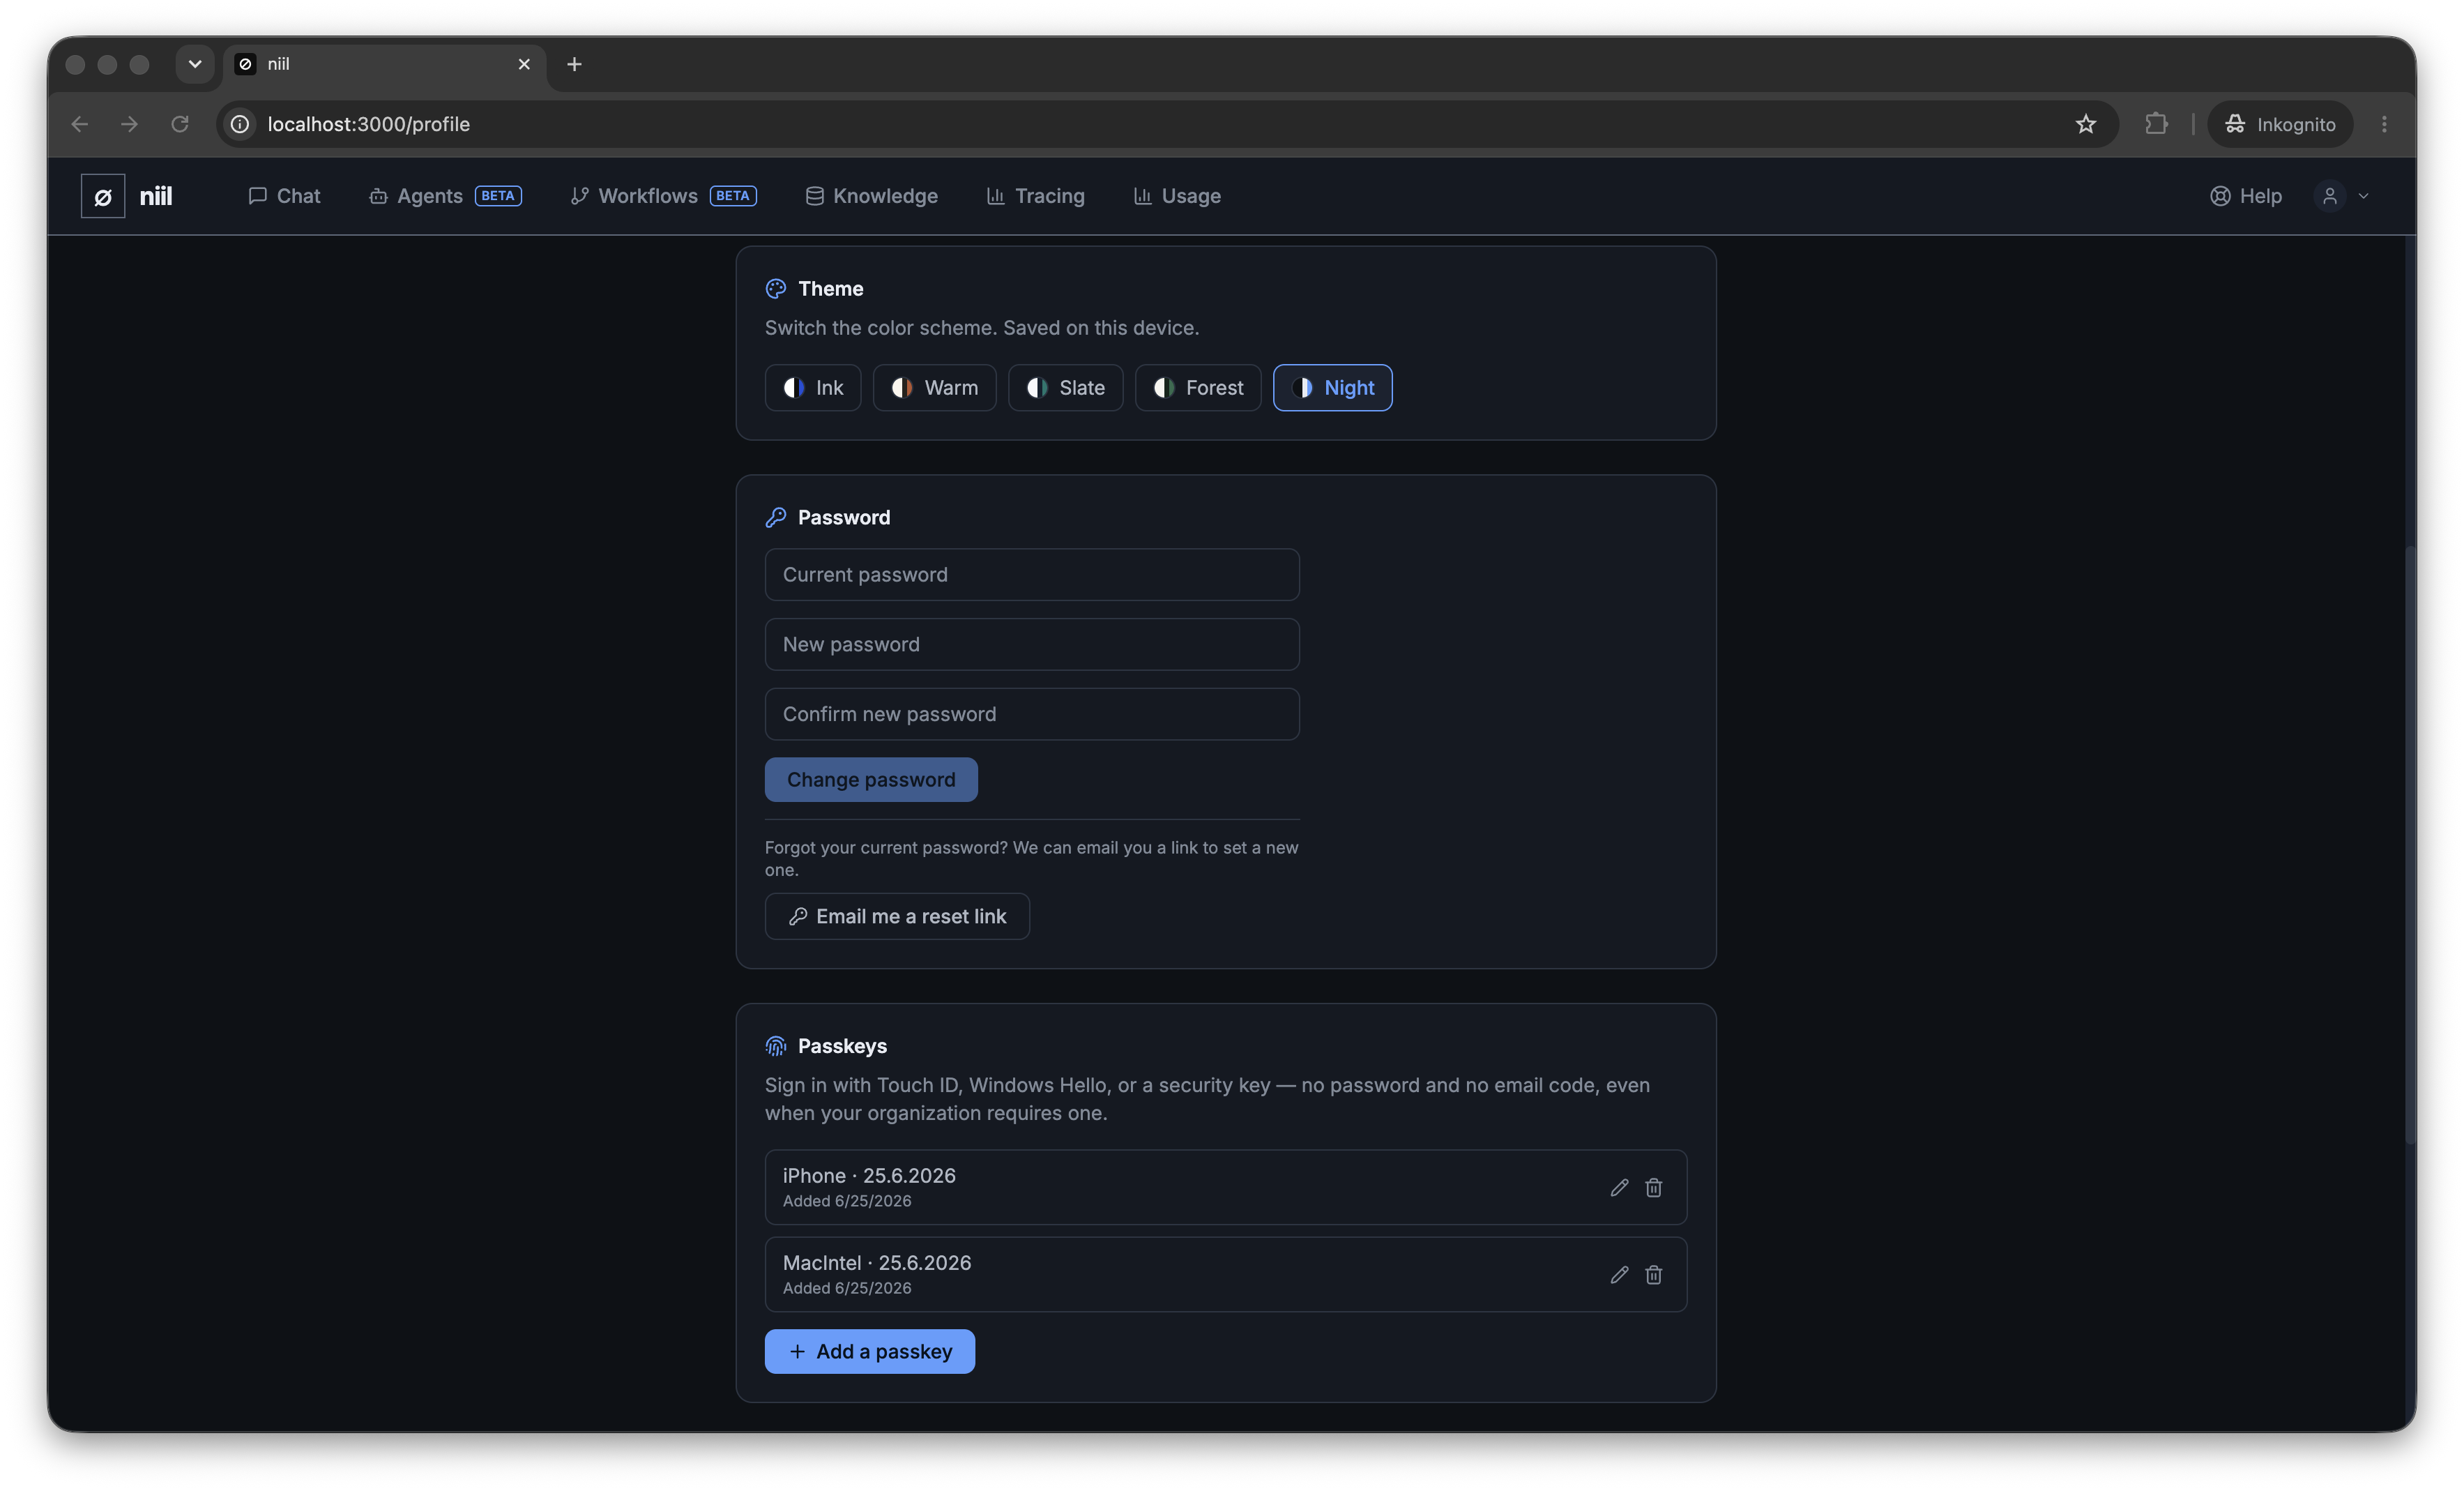Open the Knowledge section
The height and width of the screenshot is (1491, 2464).
(871, 196)
